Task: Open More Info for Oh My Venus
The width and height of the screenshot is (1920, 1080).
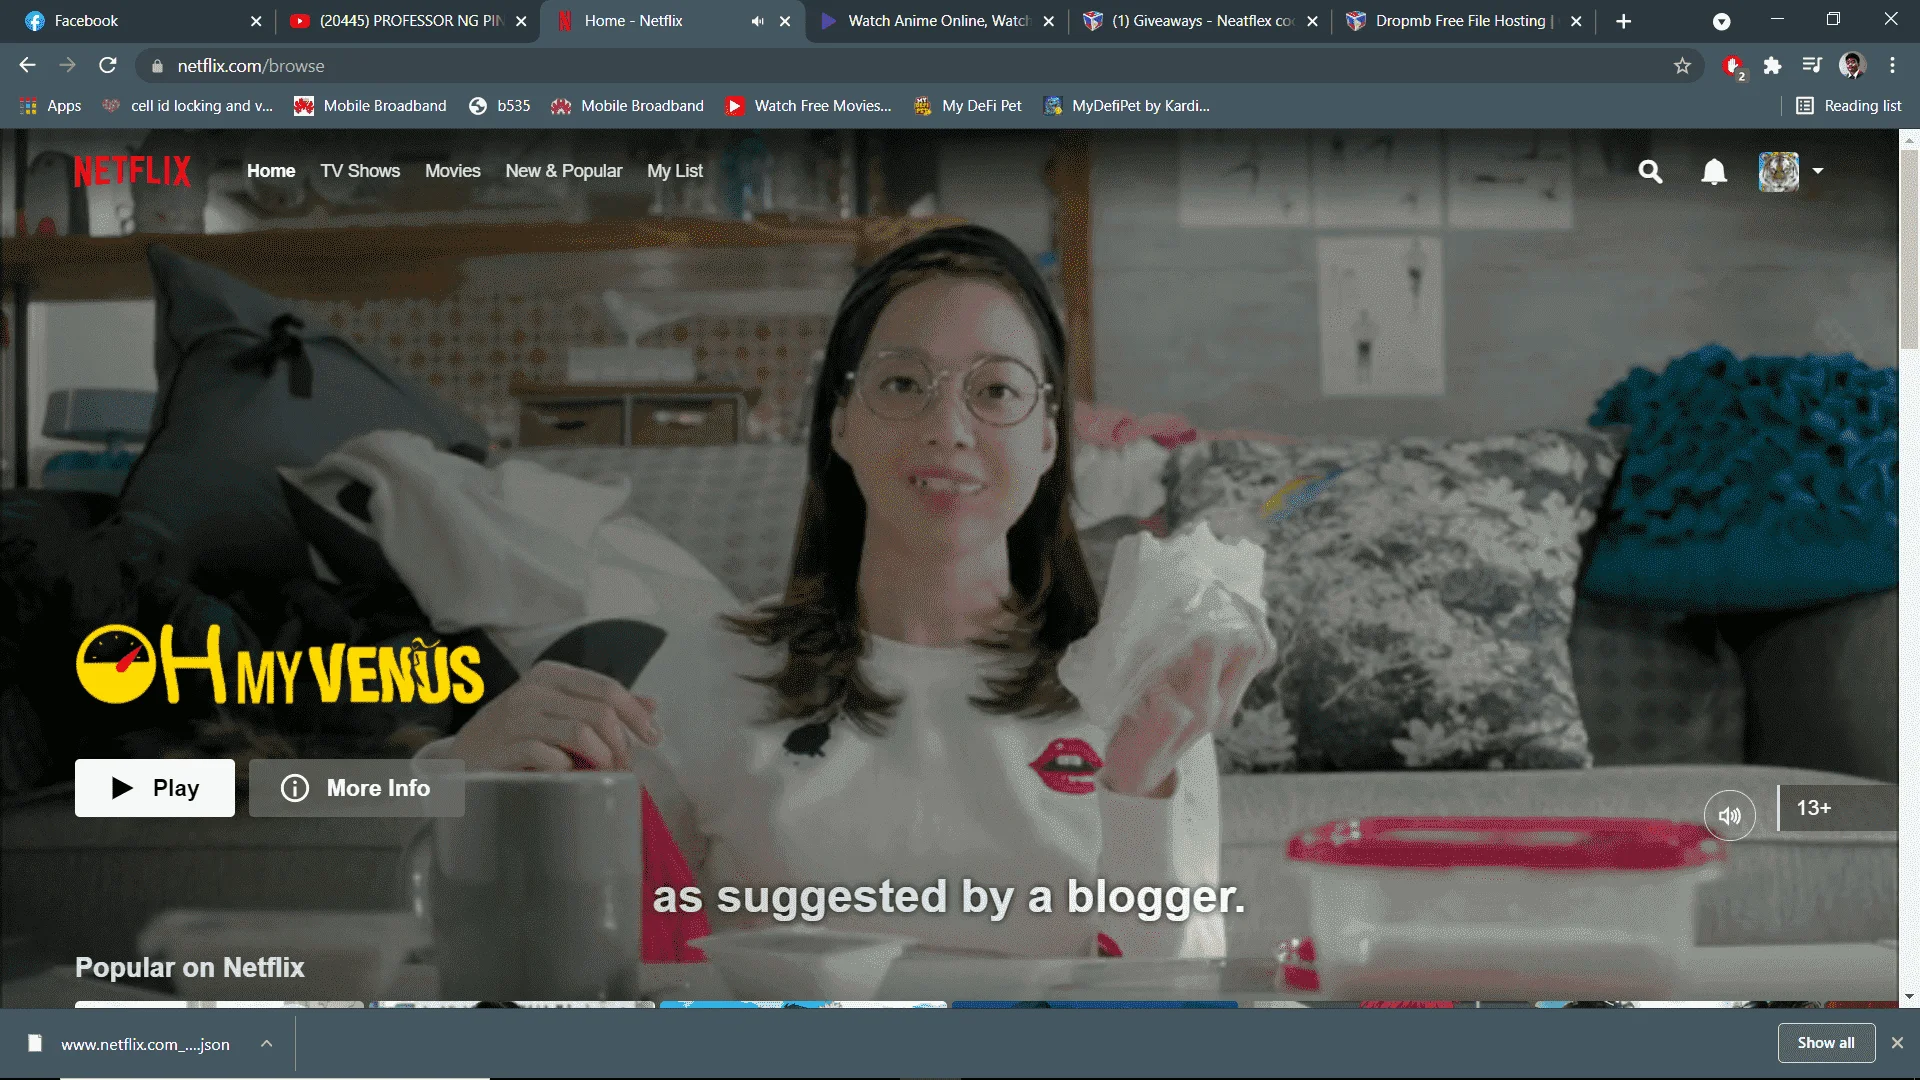Action: (356, 788)
